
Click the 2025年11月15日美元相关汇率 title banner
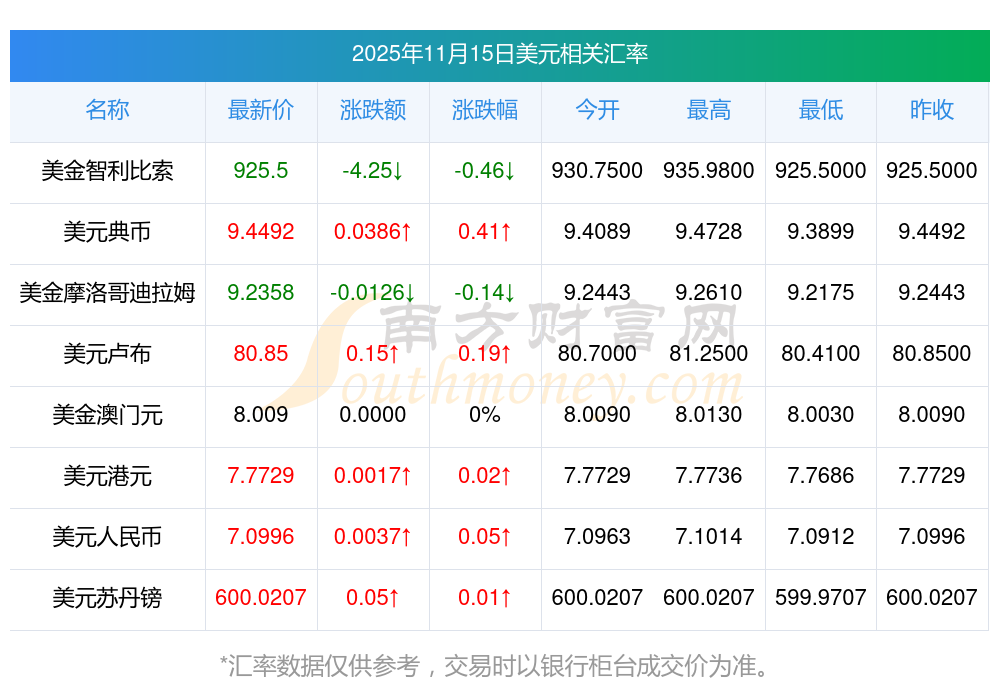(x=499, y=54)
